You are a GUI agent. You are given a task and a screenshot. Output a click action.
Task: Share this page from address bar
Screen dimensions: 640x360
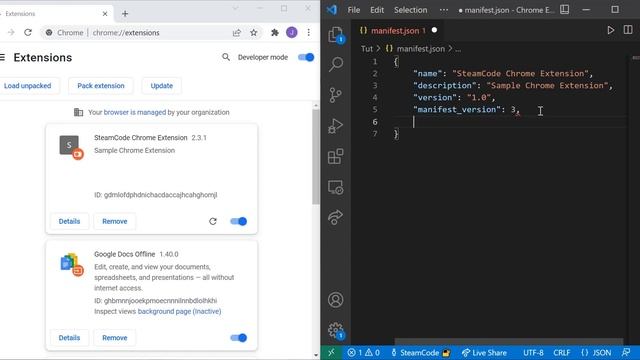(237, 33)
